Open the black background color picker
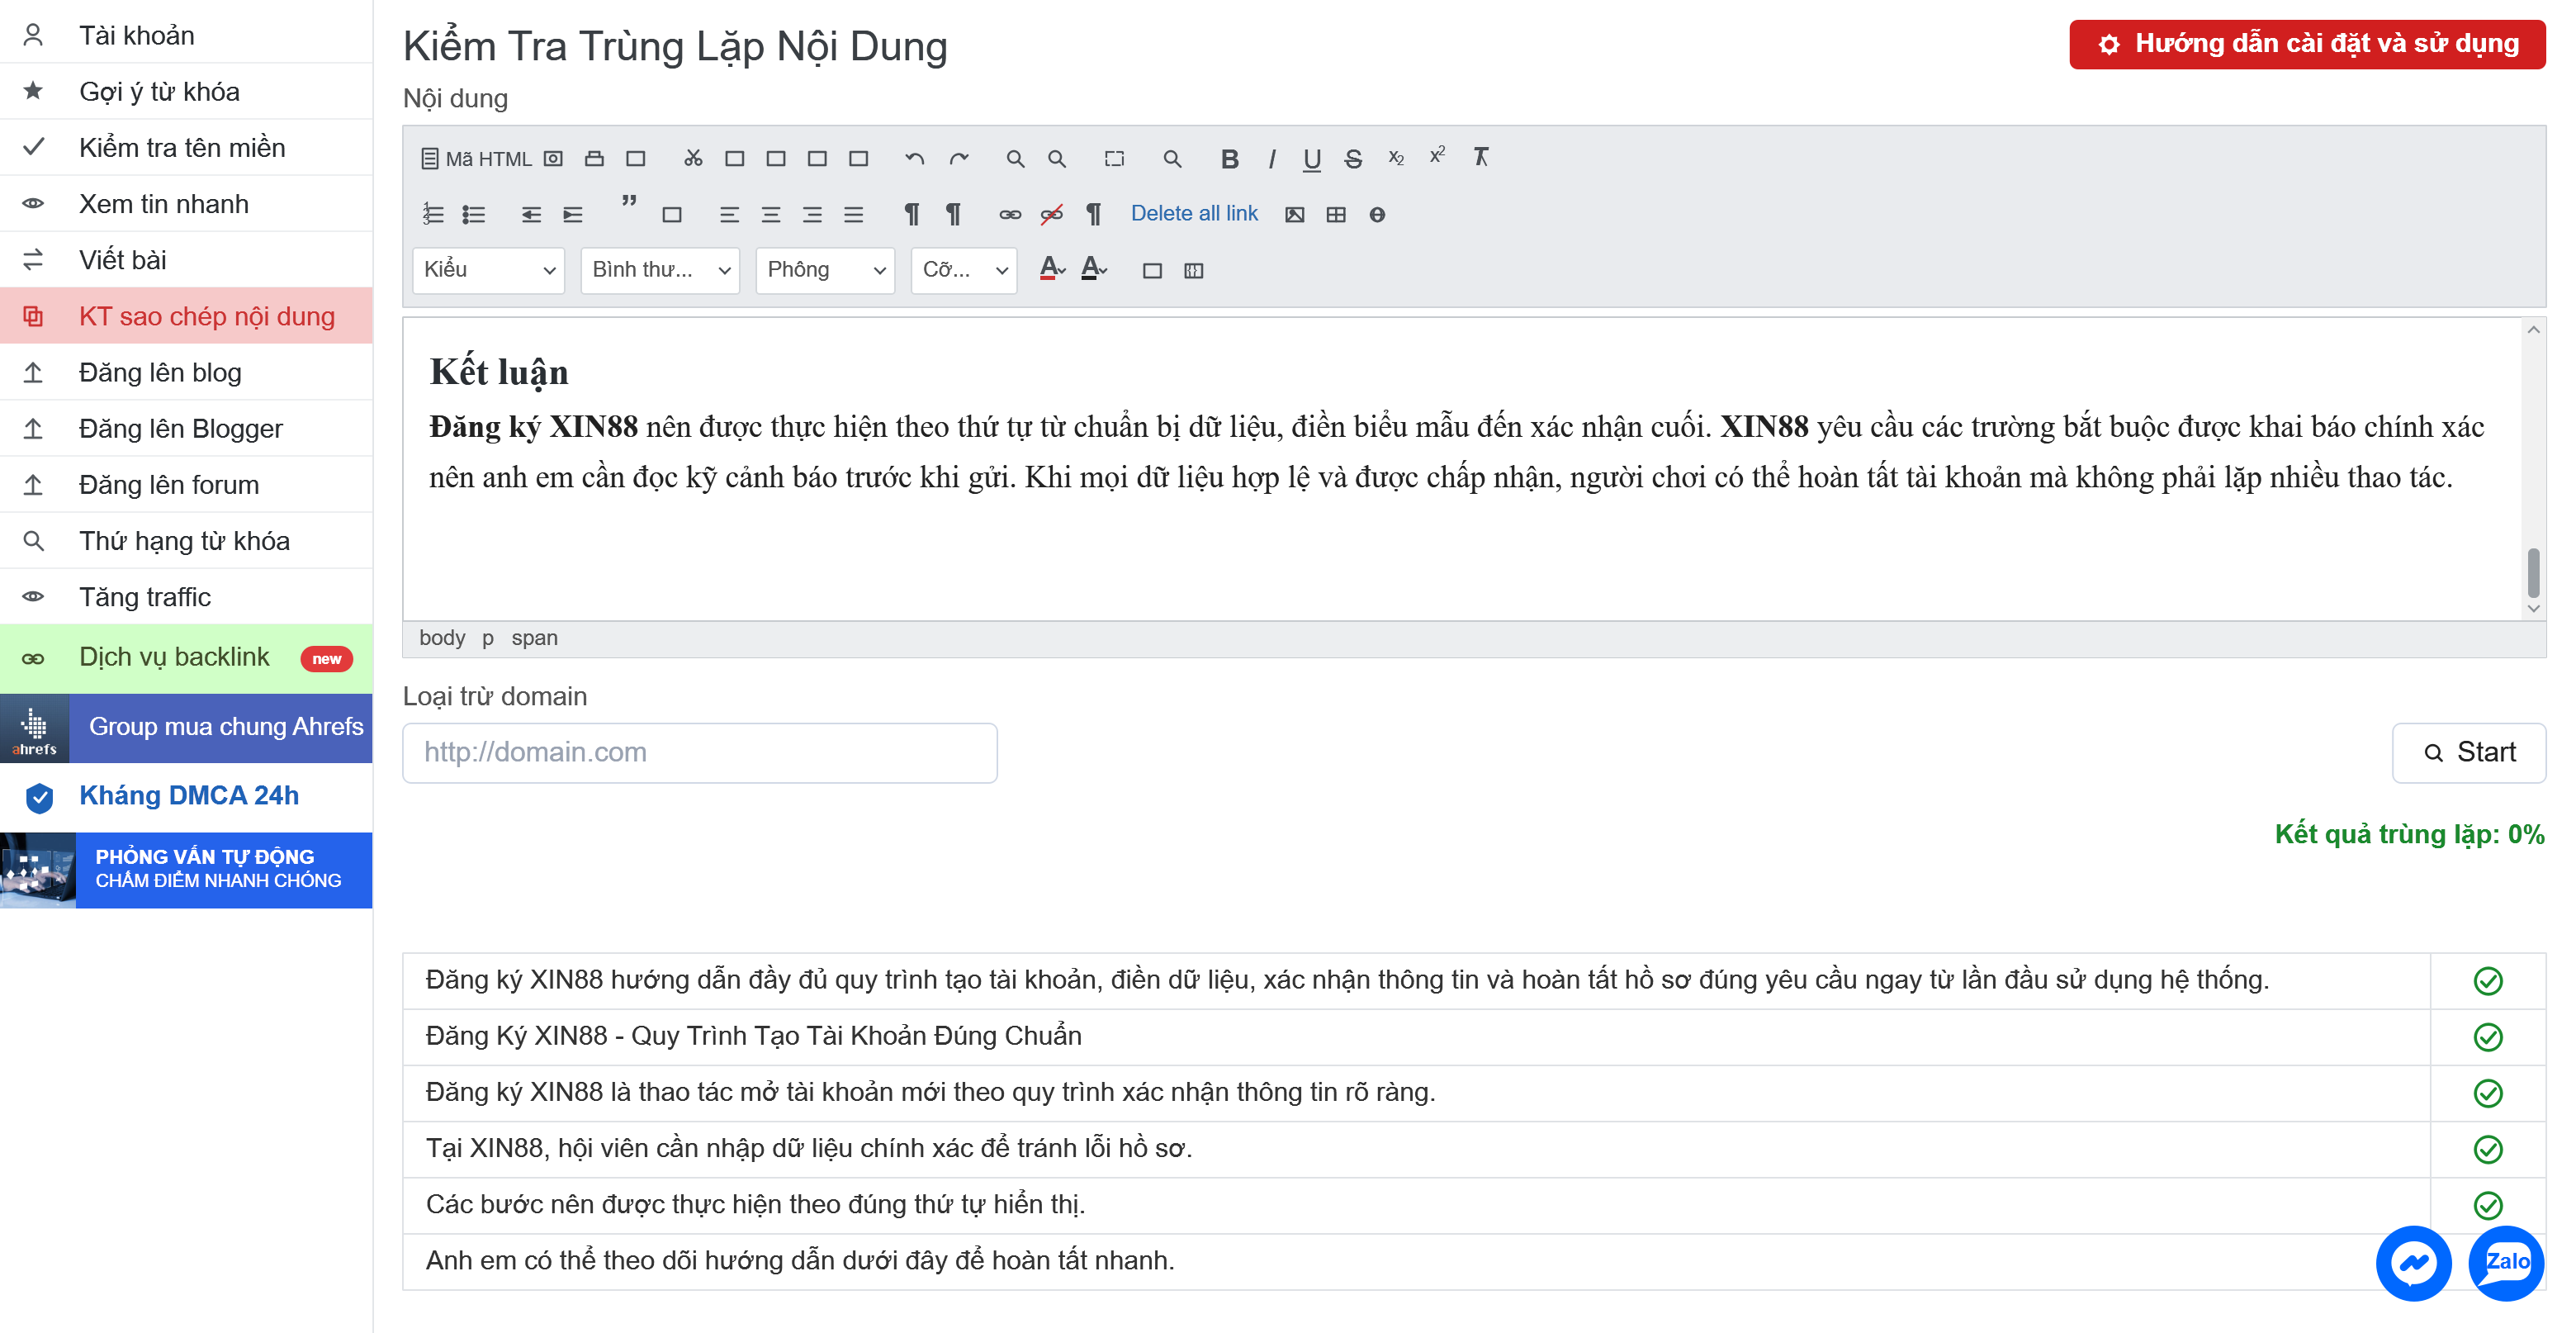Screen dimensions: 2576x1333 (1094, 268)
